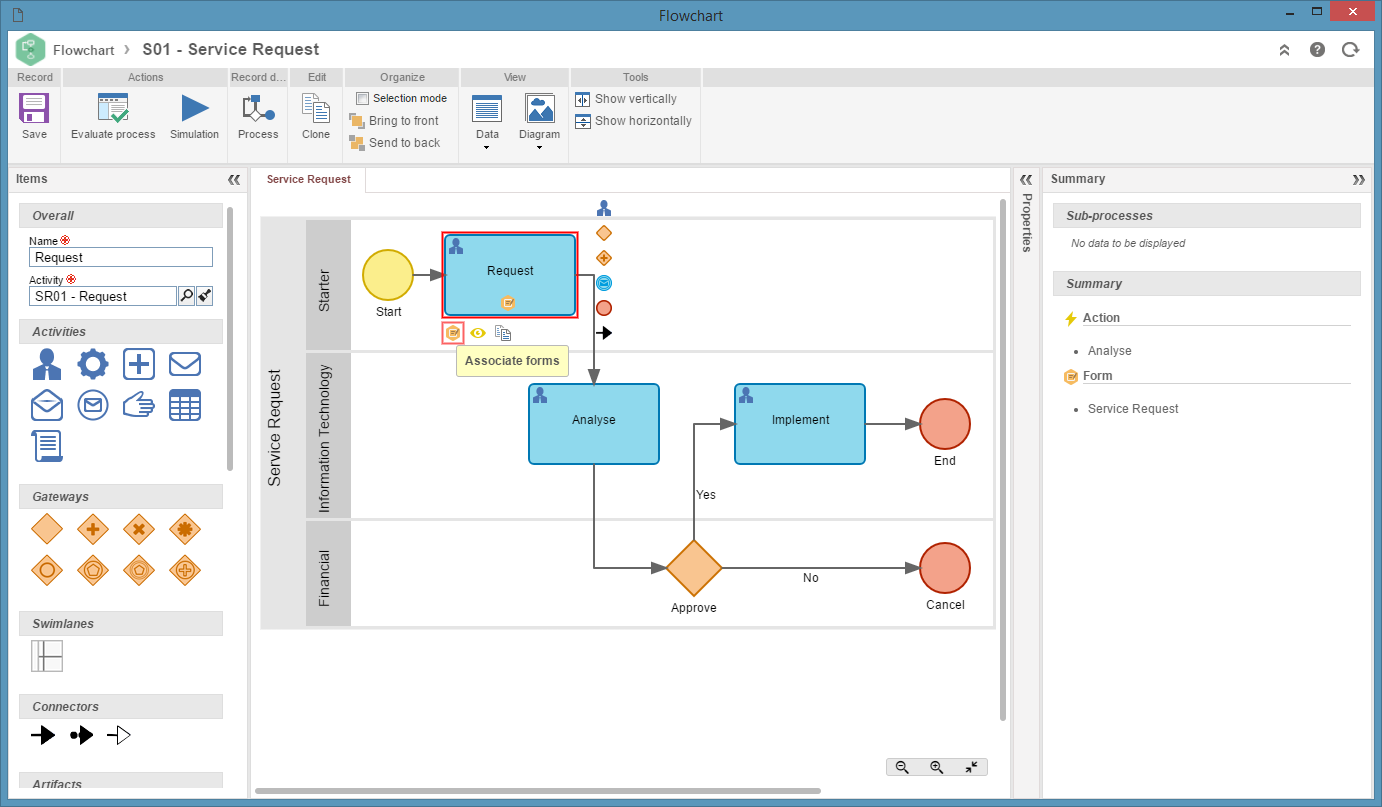Add message event from Request quick menu

[x=604, y=283]
